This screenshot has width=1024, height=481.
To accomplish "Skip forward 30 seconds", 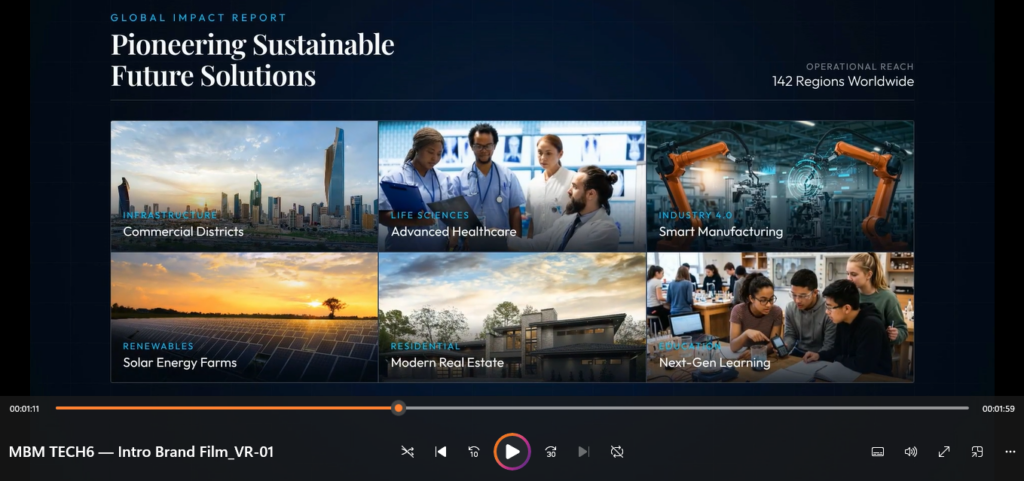I will [551, 452].
